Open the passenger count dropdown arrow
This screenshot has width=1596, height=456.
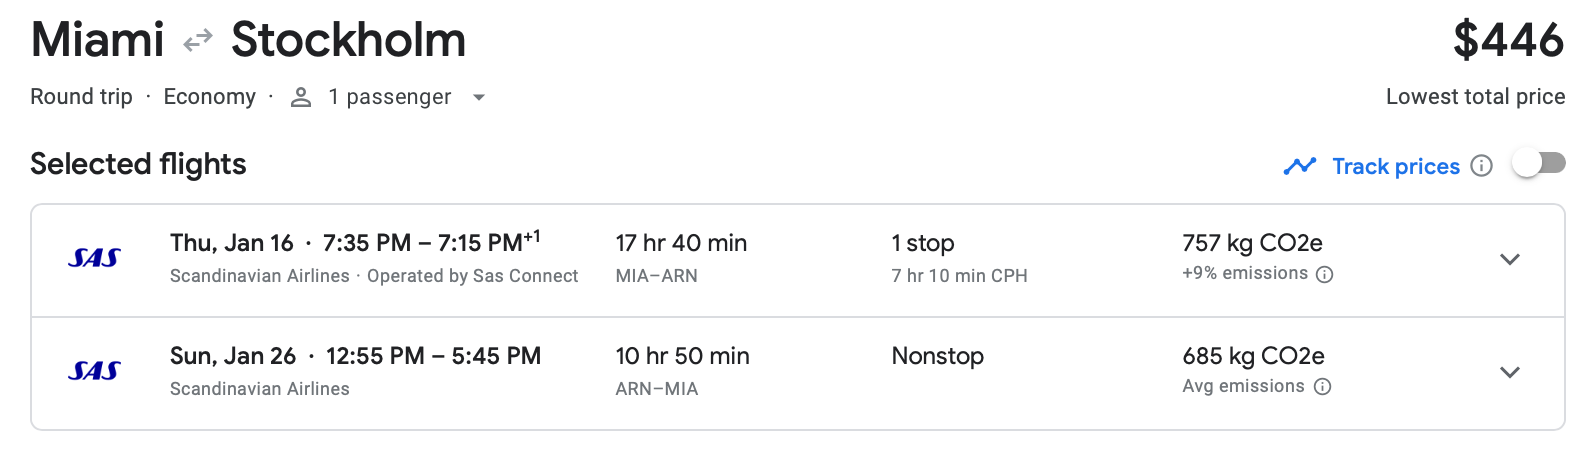point(479,97)
